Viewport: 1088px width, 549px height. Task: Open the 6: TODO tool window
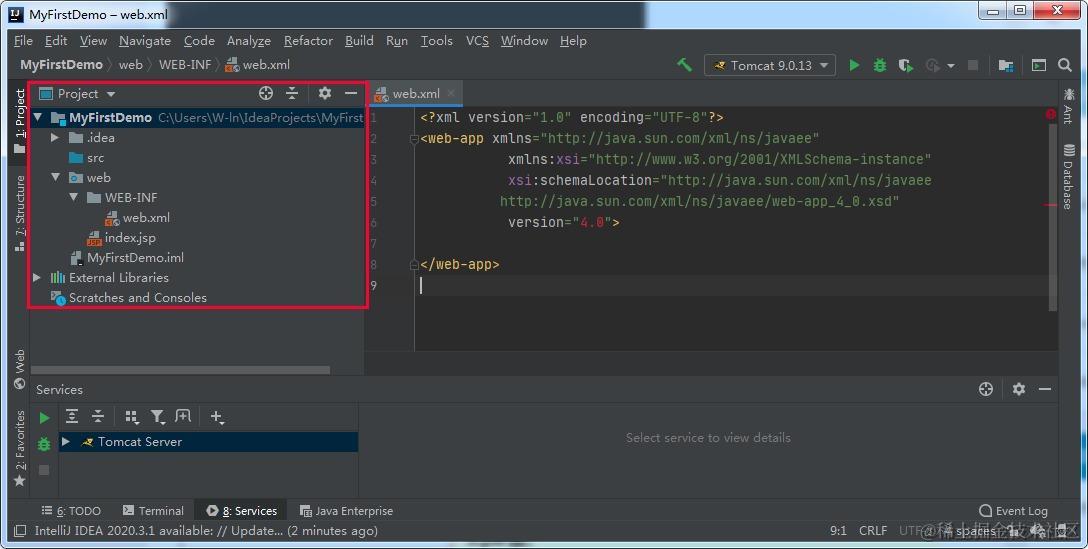point(71,511)
